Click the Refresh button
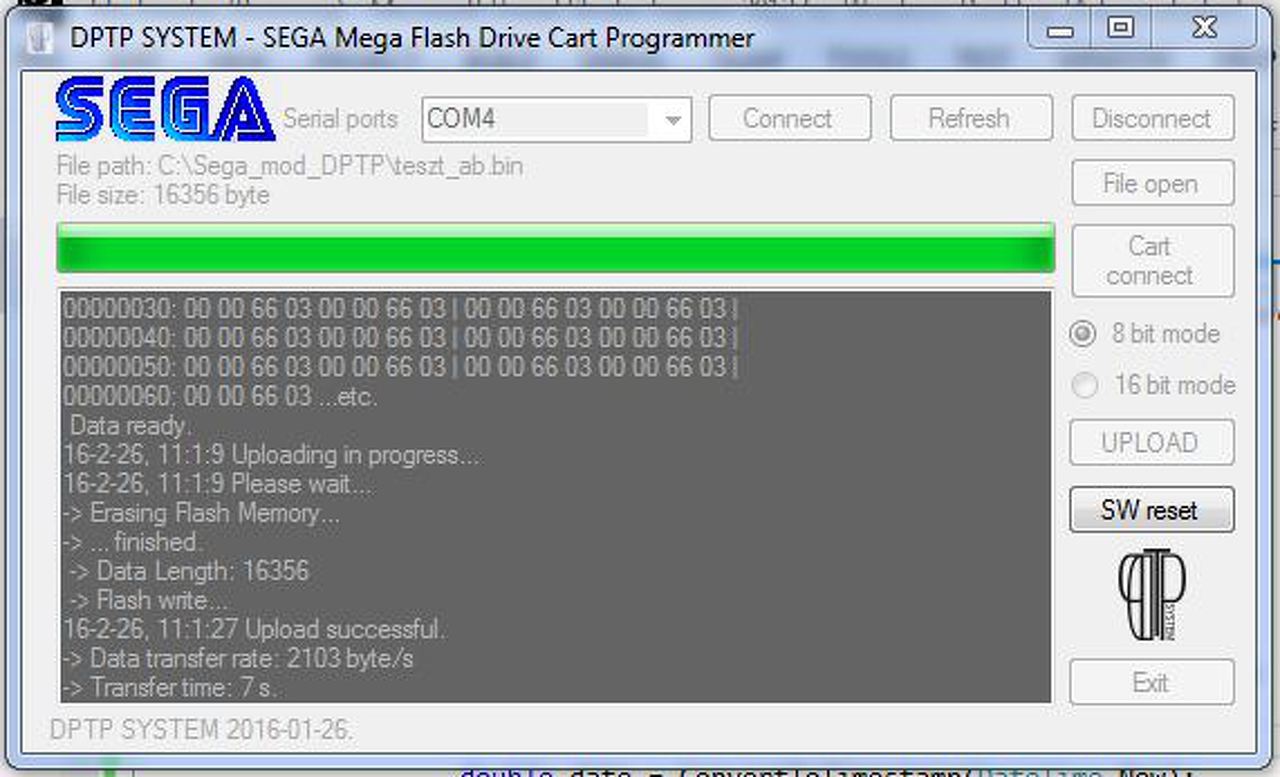 970,119
